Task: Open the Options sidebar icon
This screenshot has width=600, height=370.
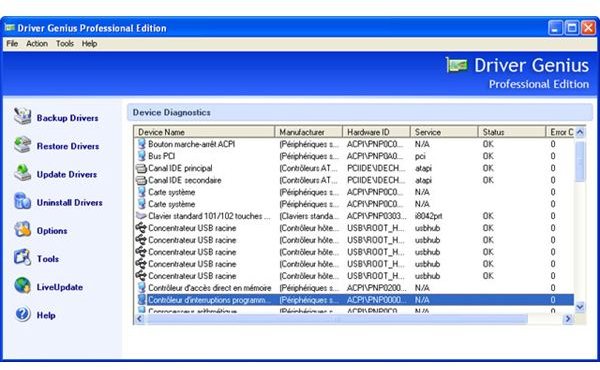Action: [23, 230]
